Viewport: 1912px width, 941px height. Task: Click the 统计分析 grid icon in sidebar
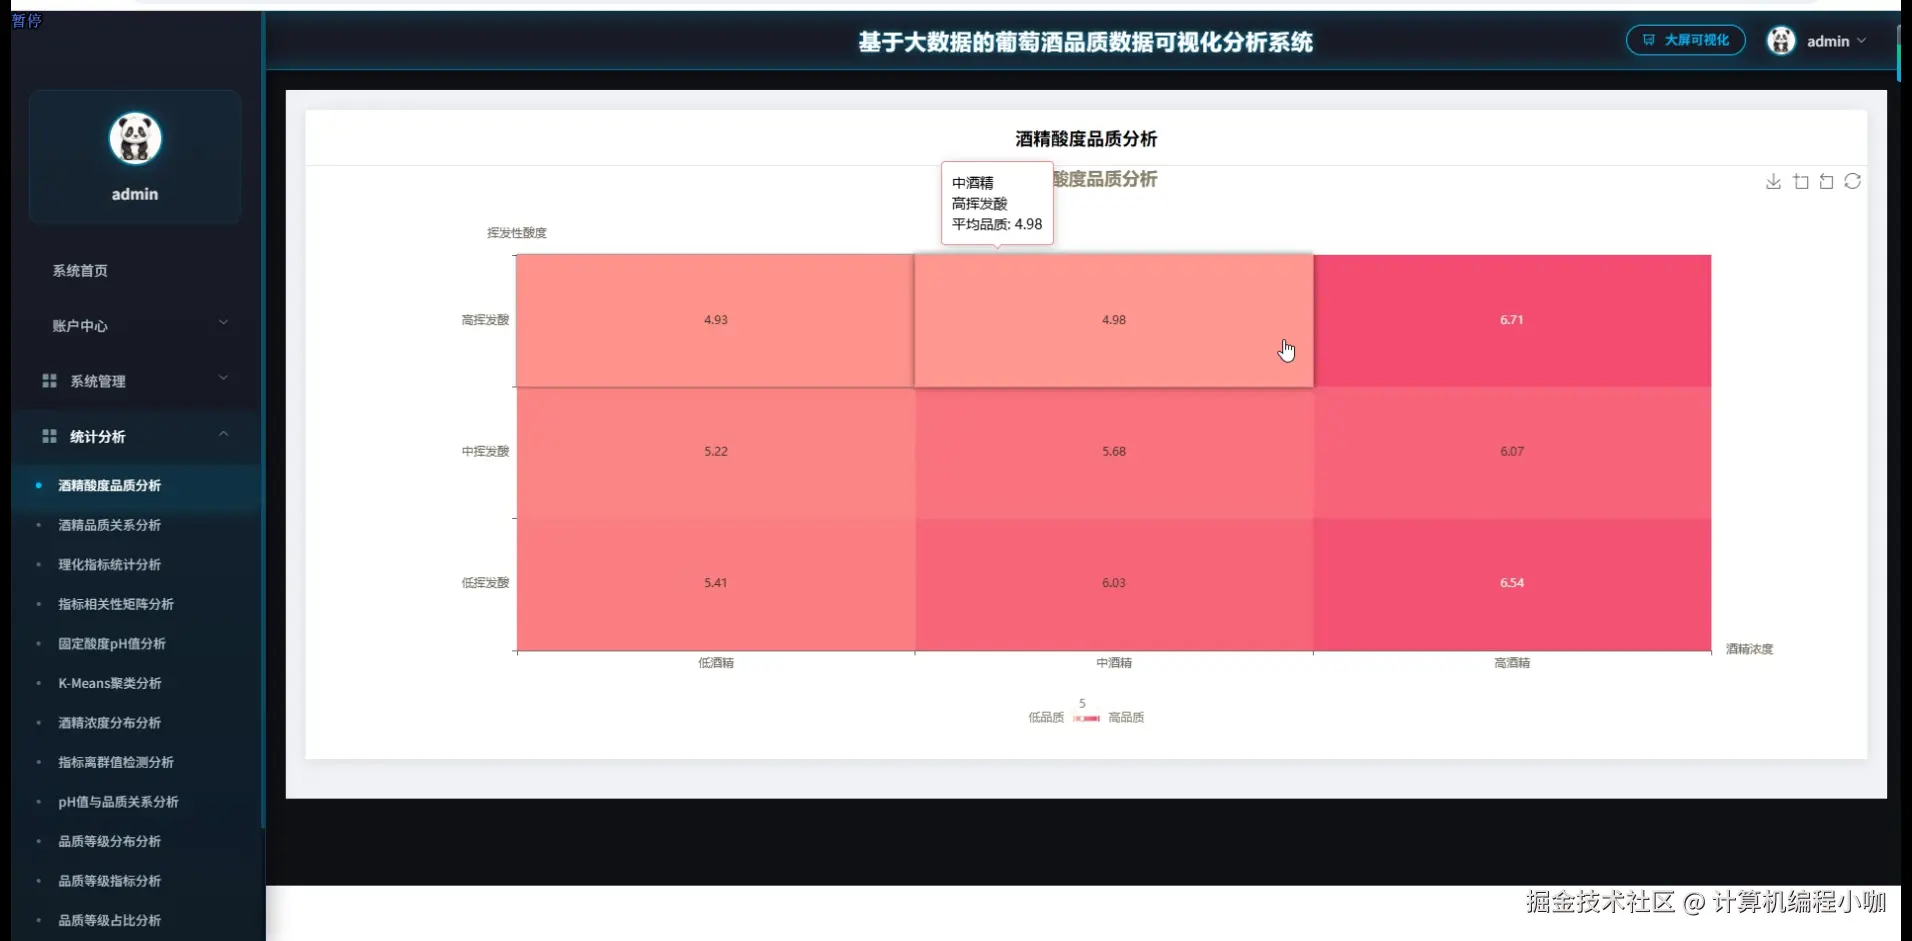pos(49,436)
